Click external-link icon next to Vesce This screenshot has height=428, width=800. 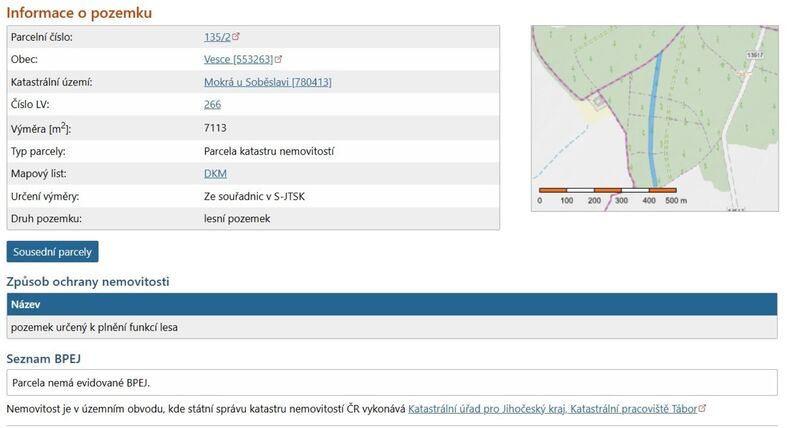click(x=278, y=60)
